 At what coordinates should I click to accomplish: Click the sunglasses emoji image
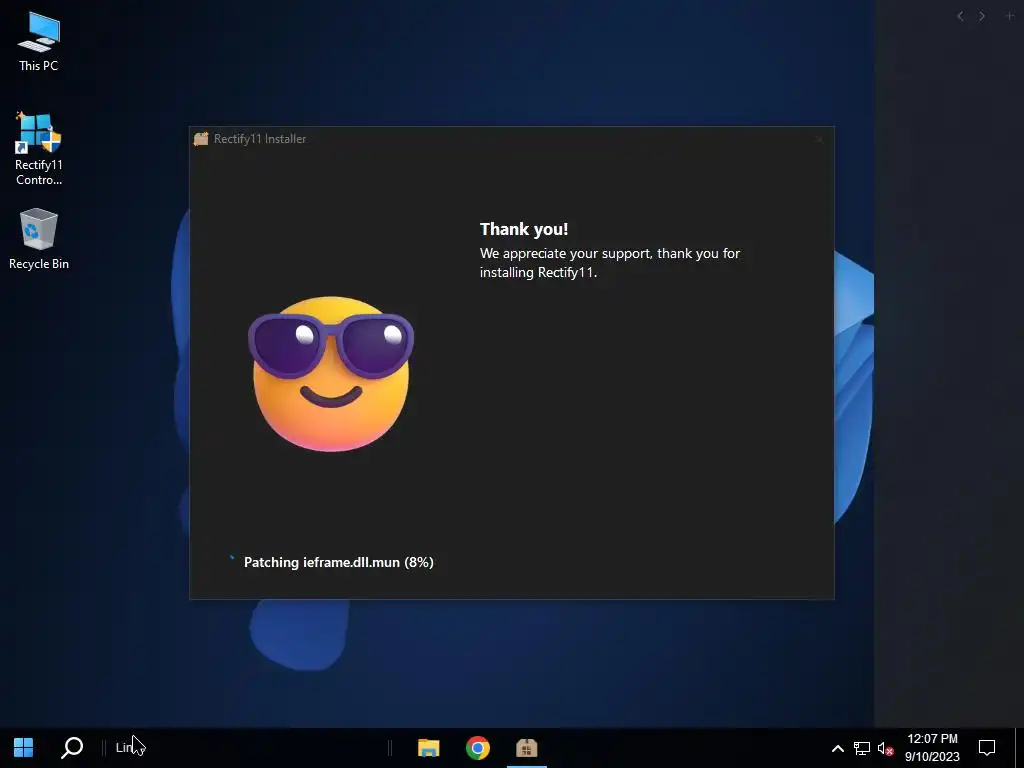[x=331, y=374]
